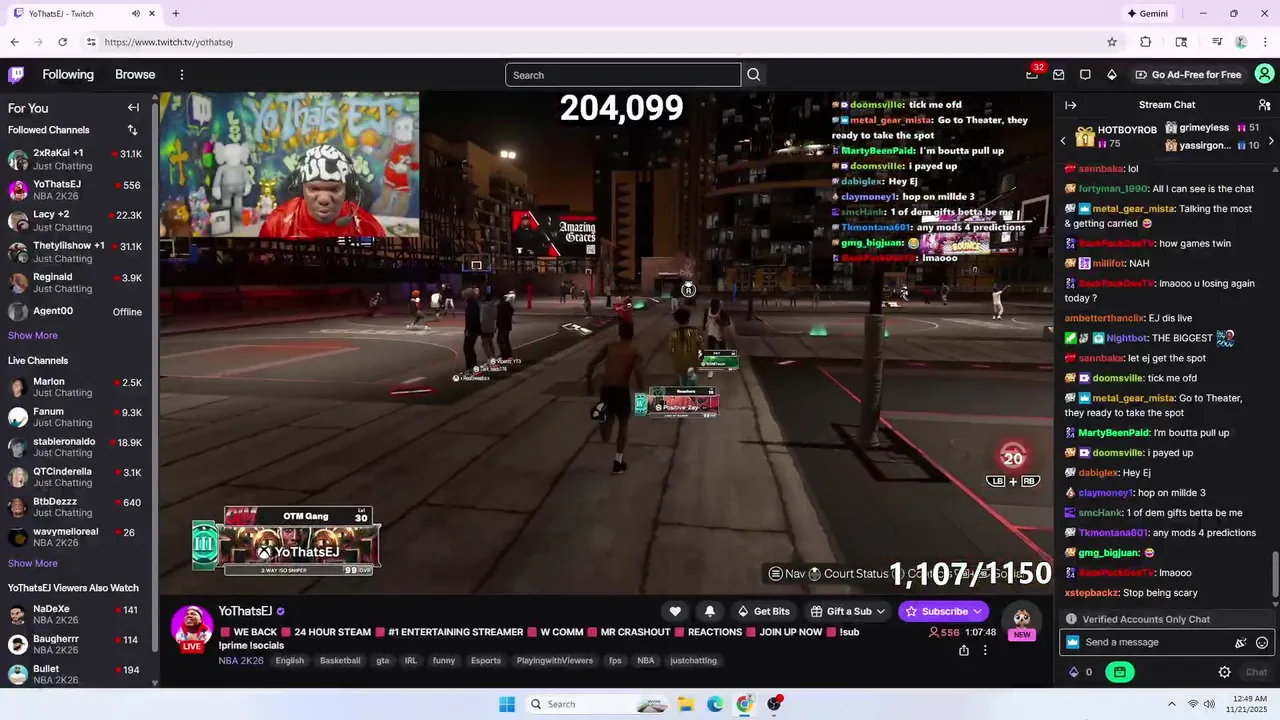The height and width of the screenshot is (720, 1280).
Task: Open the three-dot menu beside Browse
Action: click(182, 75)
